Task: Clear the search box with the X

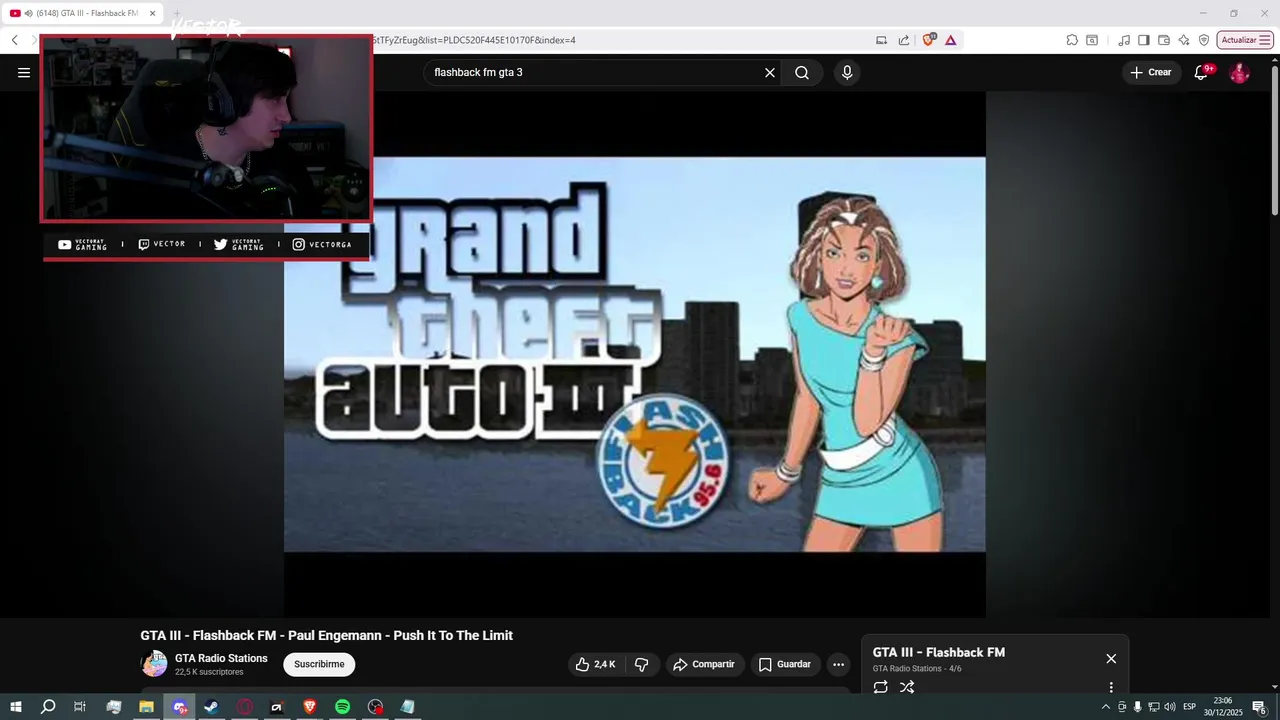Action: click(770, 72)
